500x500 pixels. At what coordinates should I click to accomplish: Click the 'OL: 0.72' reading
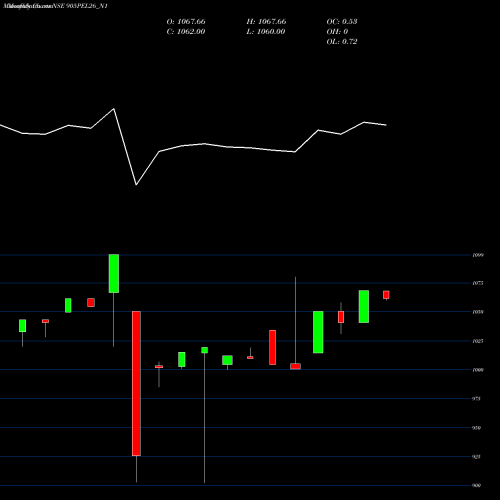coord(342,41)
